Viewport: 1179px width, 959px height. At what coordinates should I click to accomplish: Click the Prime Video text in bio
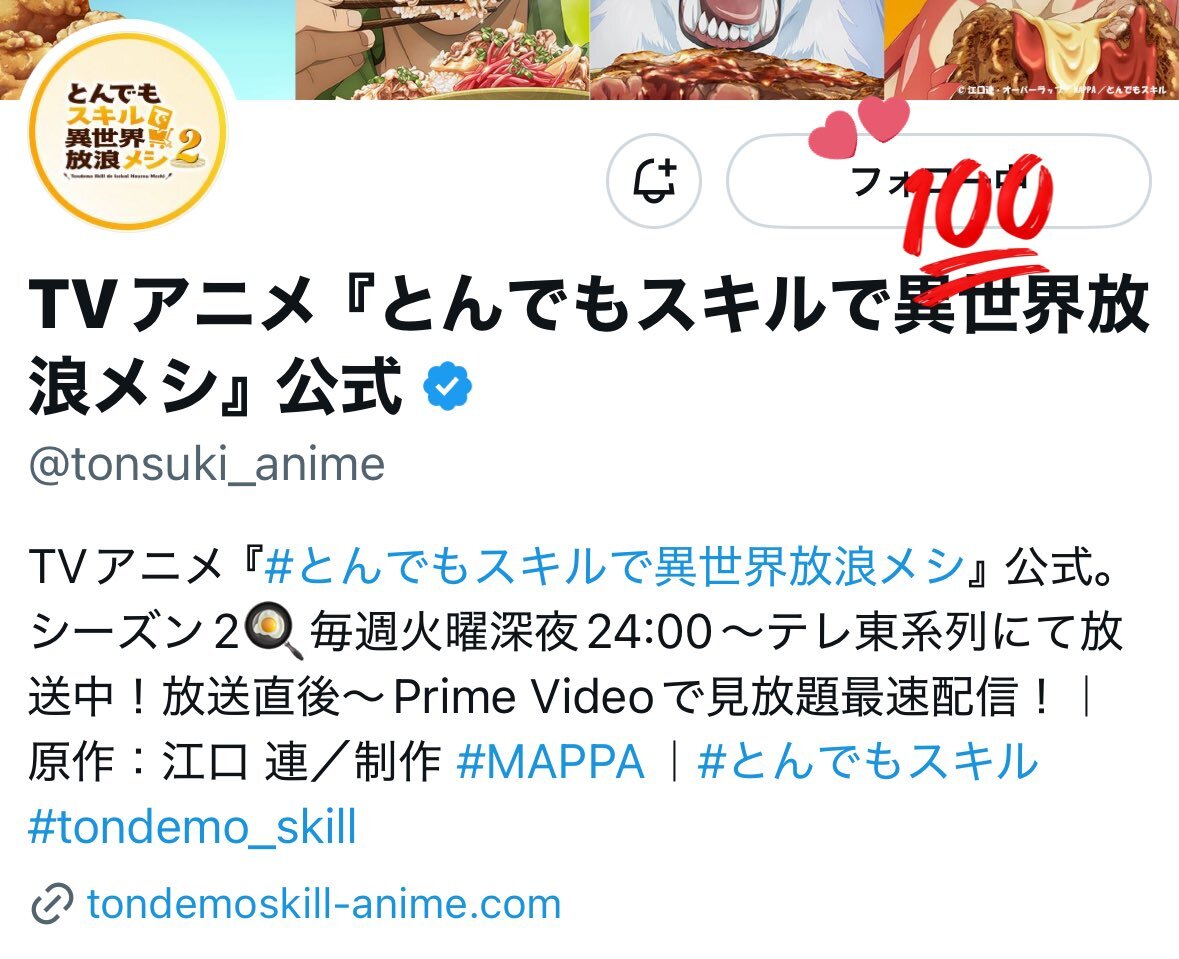(x=523, y=696)
